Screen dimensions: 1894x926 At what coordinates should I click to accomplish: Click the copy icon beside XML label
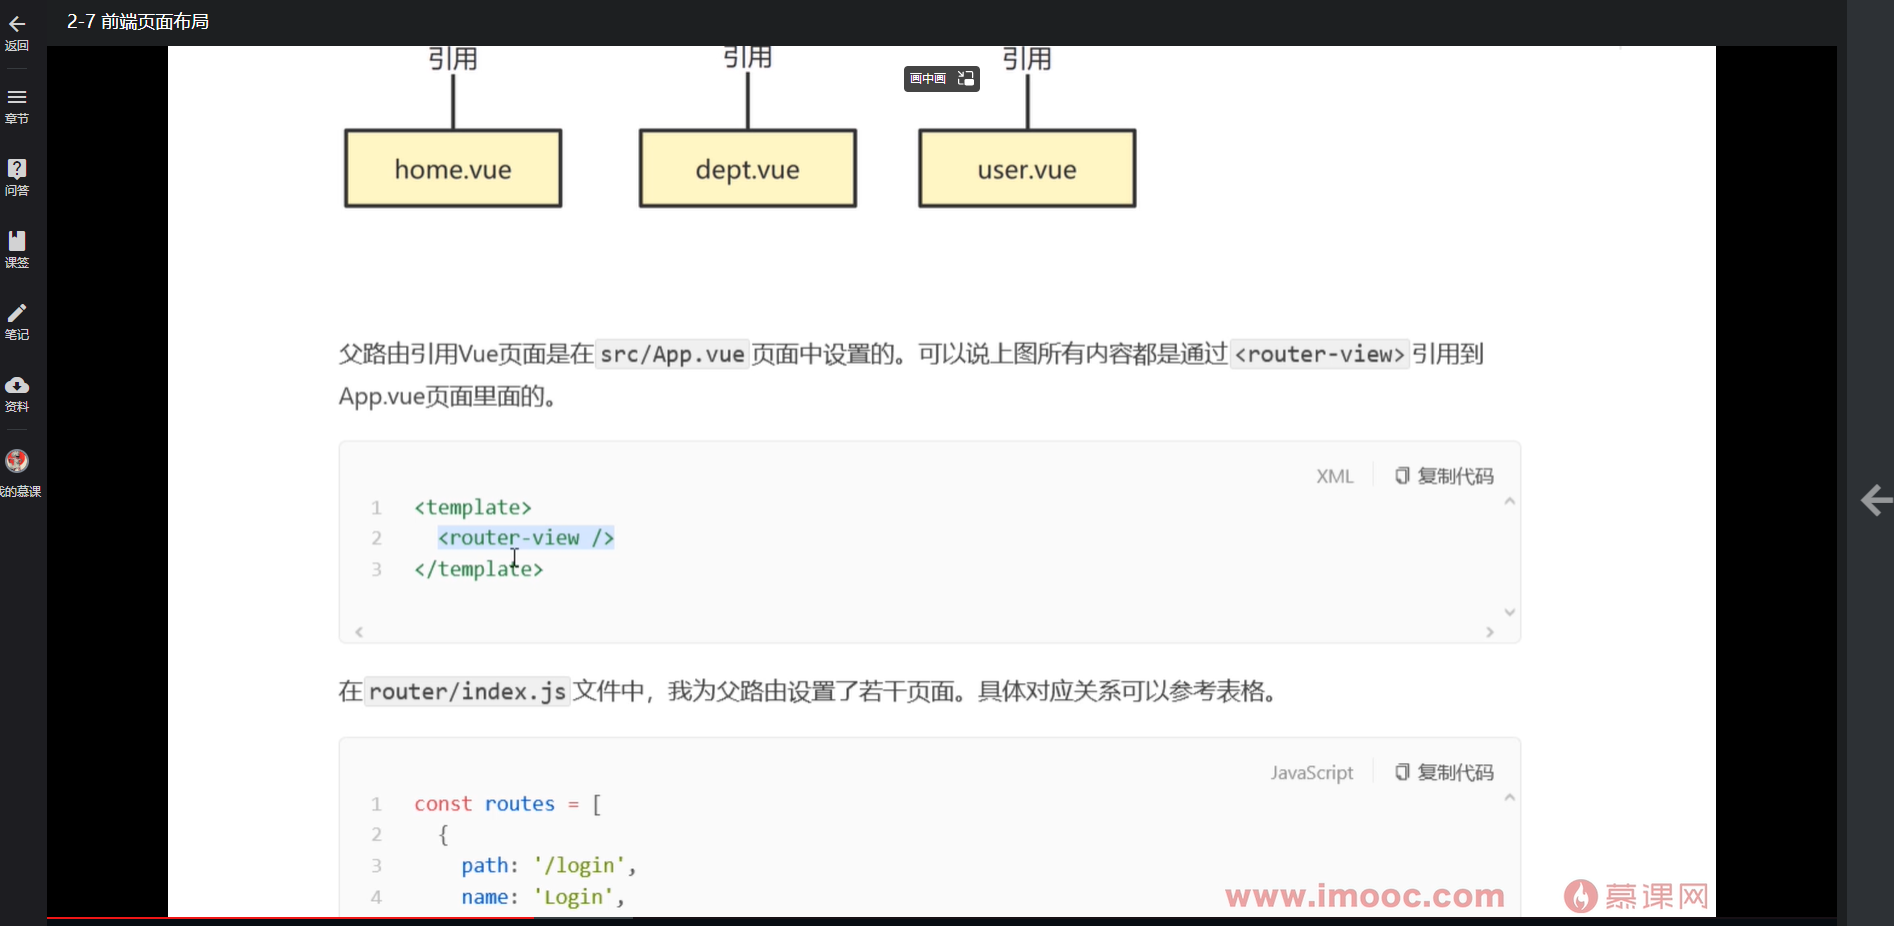coord(1401,475)
